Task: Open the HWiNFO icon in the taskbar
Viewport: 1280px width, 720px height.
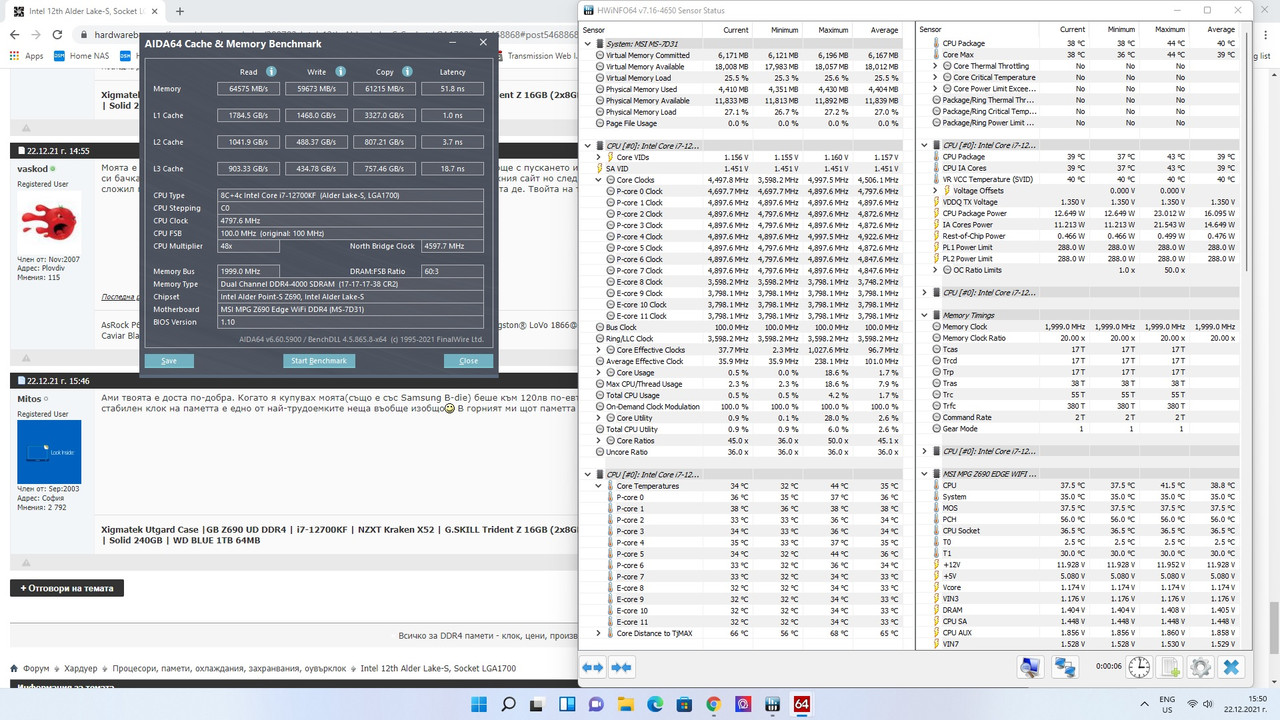Action: 772,703
